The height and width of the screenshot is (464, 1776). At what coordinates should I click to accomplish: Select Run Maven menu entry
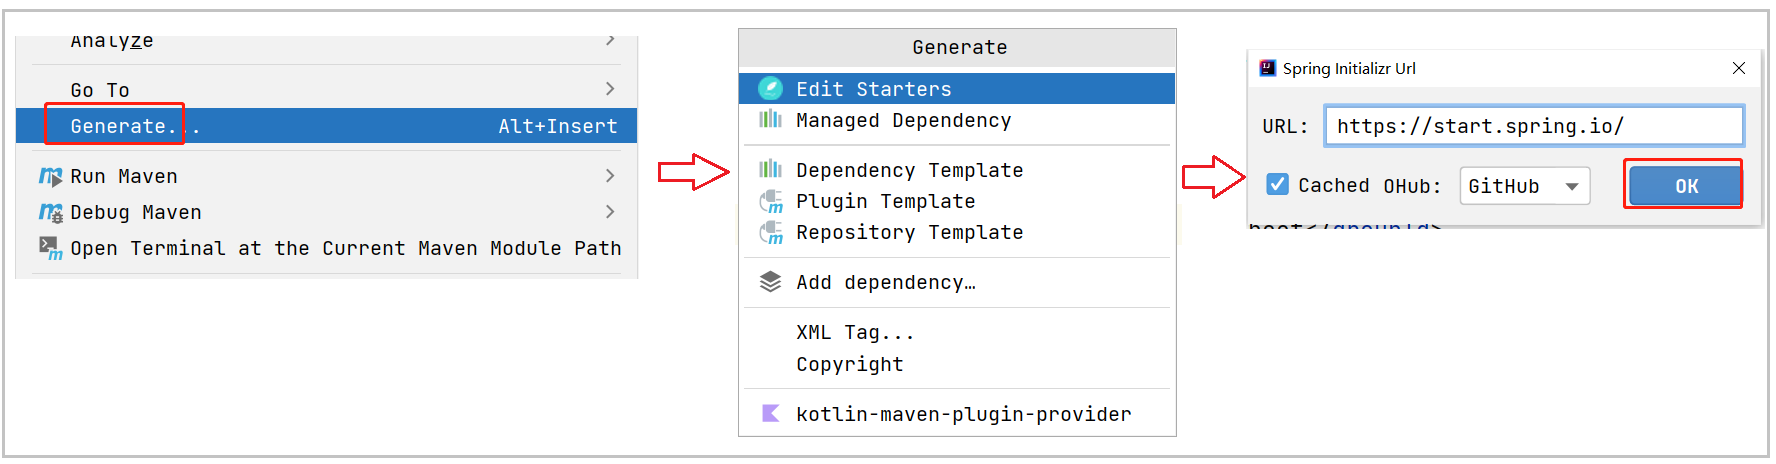326,176
